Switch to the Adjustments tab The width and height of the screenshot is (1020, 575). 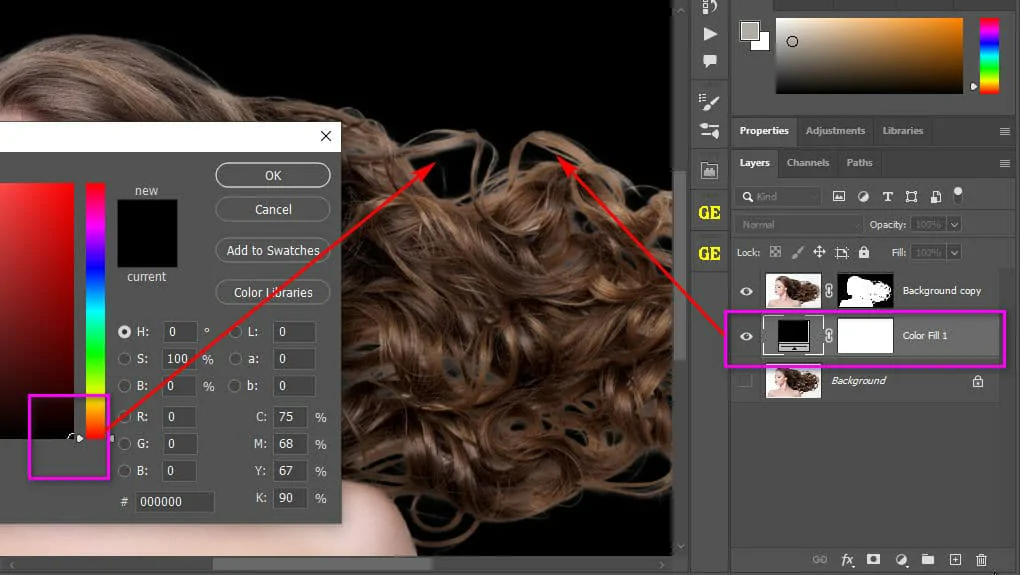(x=835, y=131)
